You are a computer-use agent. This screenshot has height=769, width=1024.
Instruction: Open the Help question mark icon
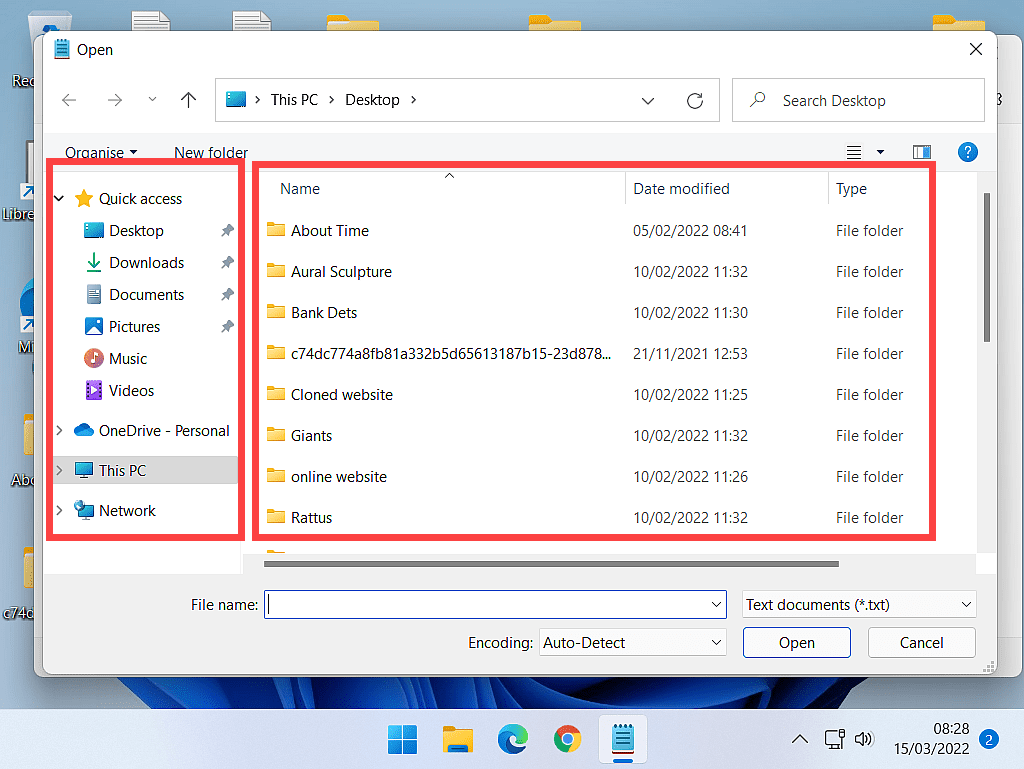(x=967, y=152)
